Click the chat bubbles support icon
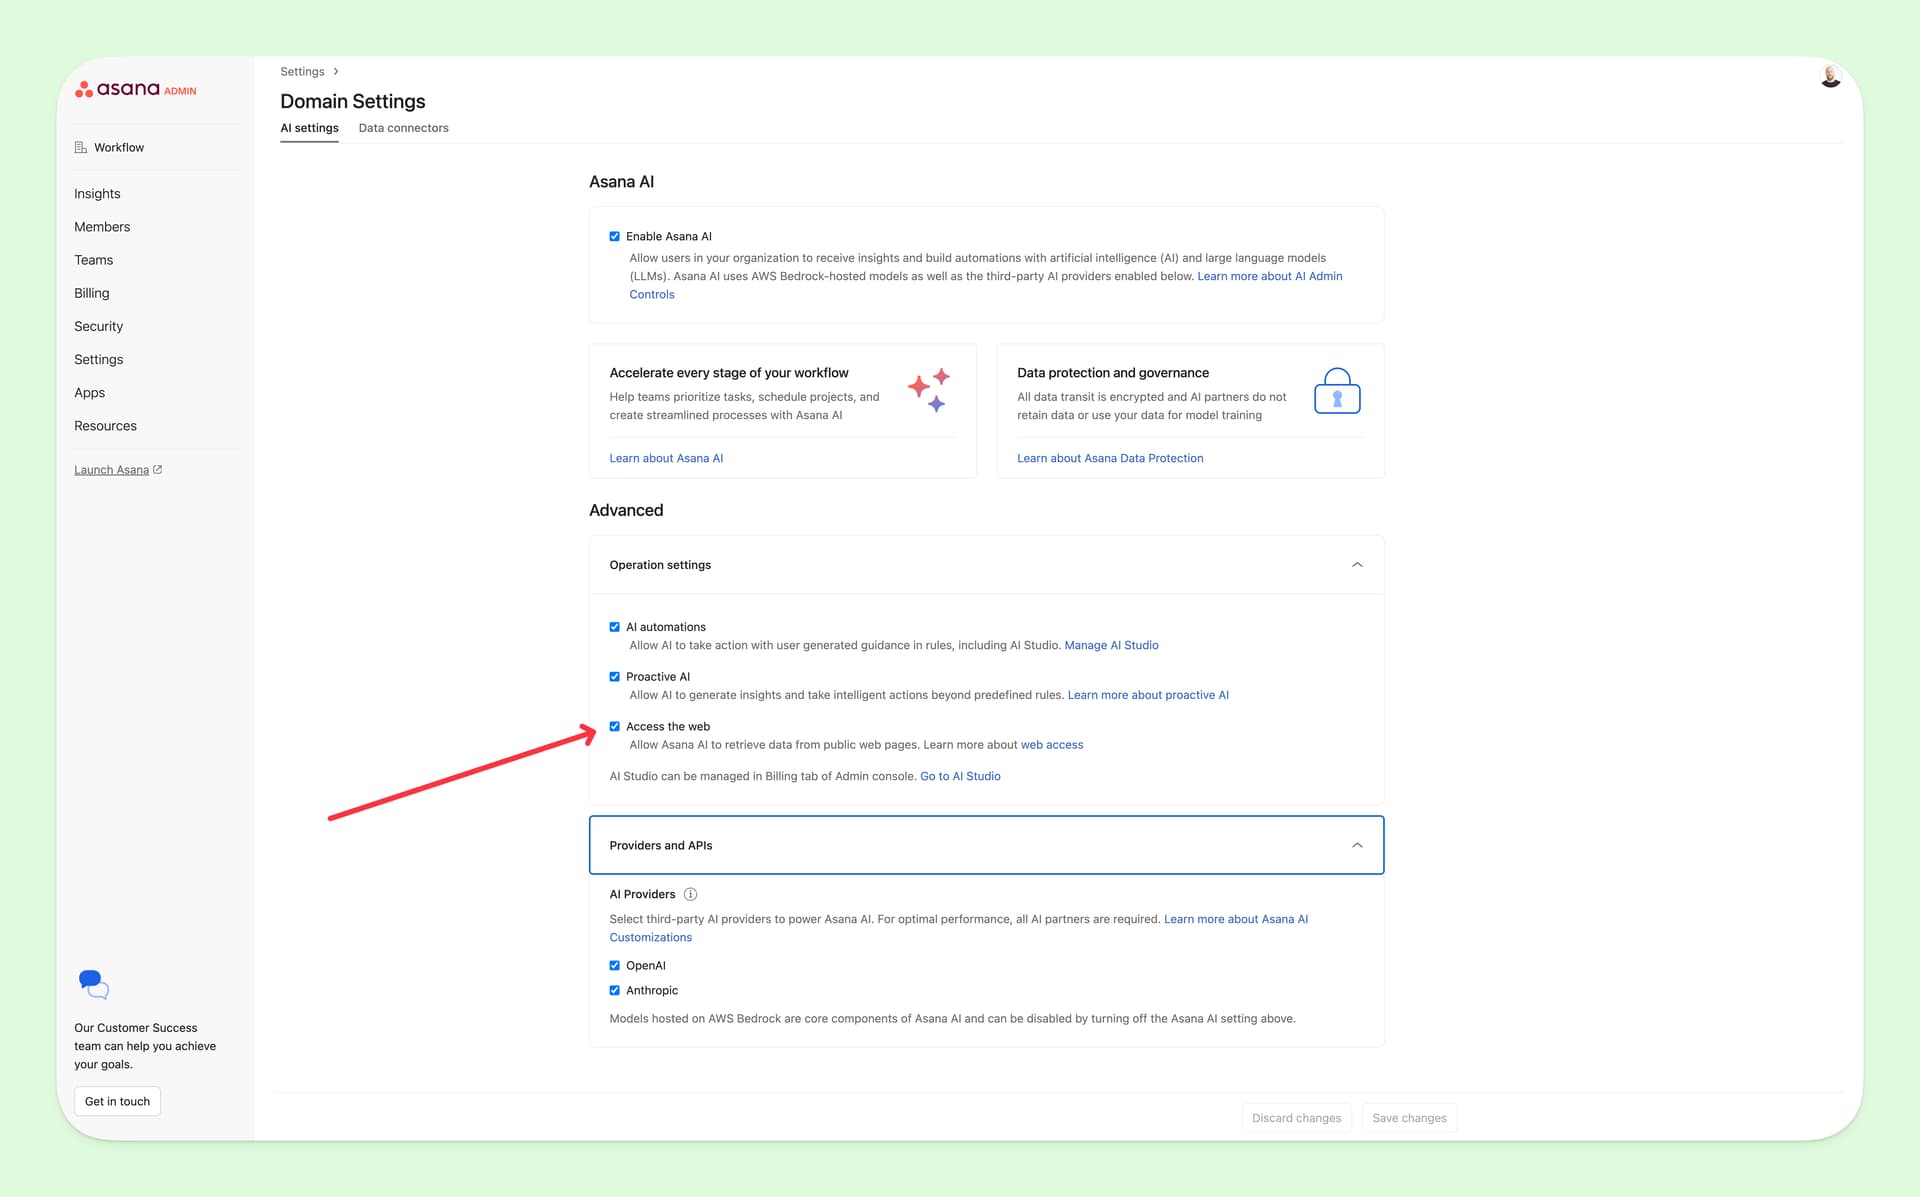1920x1197 pixels. pyautogui.click(x=93, y=984)
